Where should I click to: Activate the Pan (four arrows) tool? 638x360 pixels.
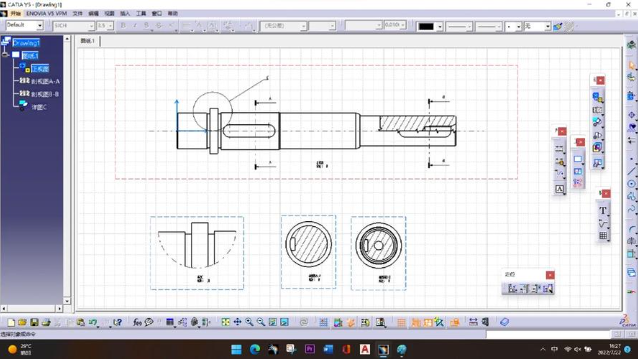237,322
